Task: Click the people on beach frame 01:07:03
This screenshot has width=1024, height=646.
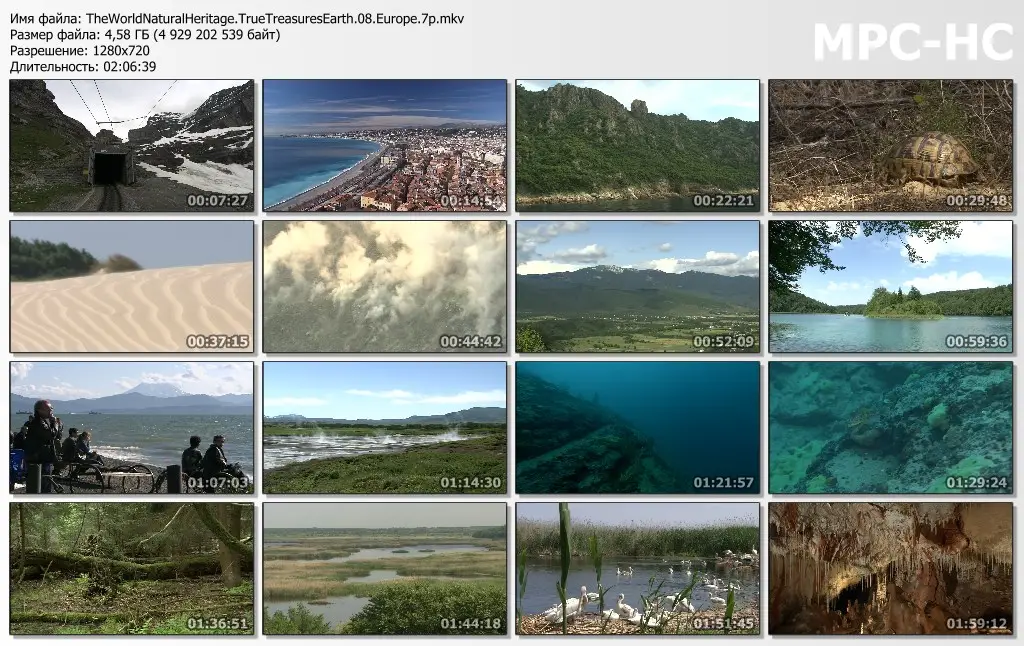Action: click(x=132, y=428)
